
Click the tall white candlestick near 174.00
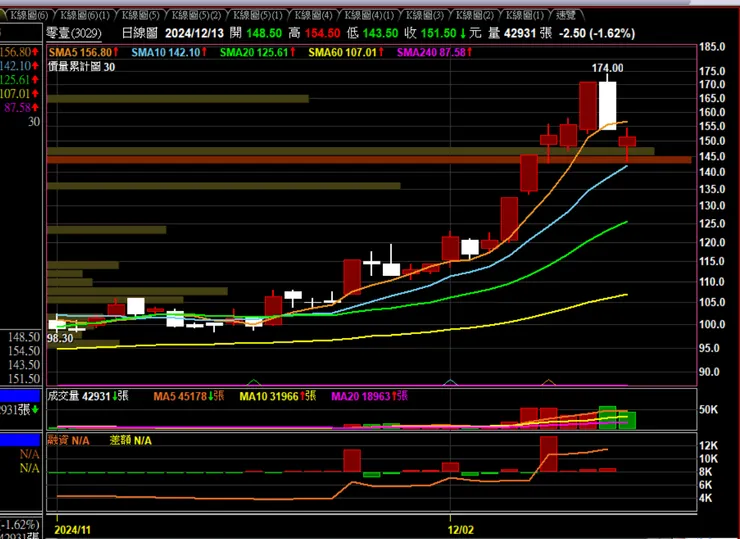(x=607, y=105)
